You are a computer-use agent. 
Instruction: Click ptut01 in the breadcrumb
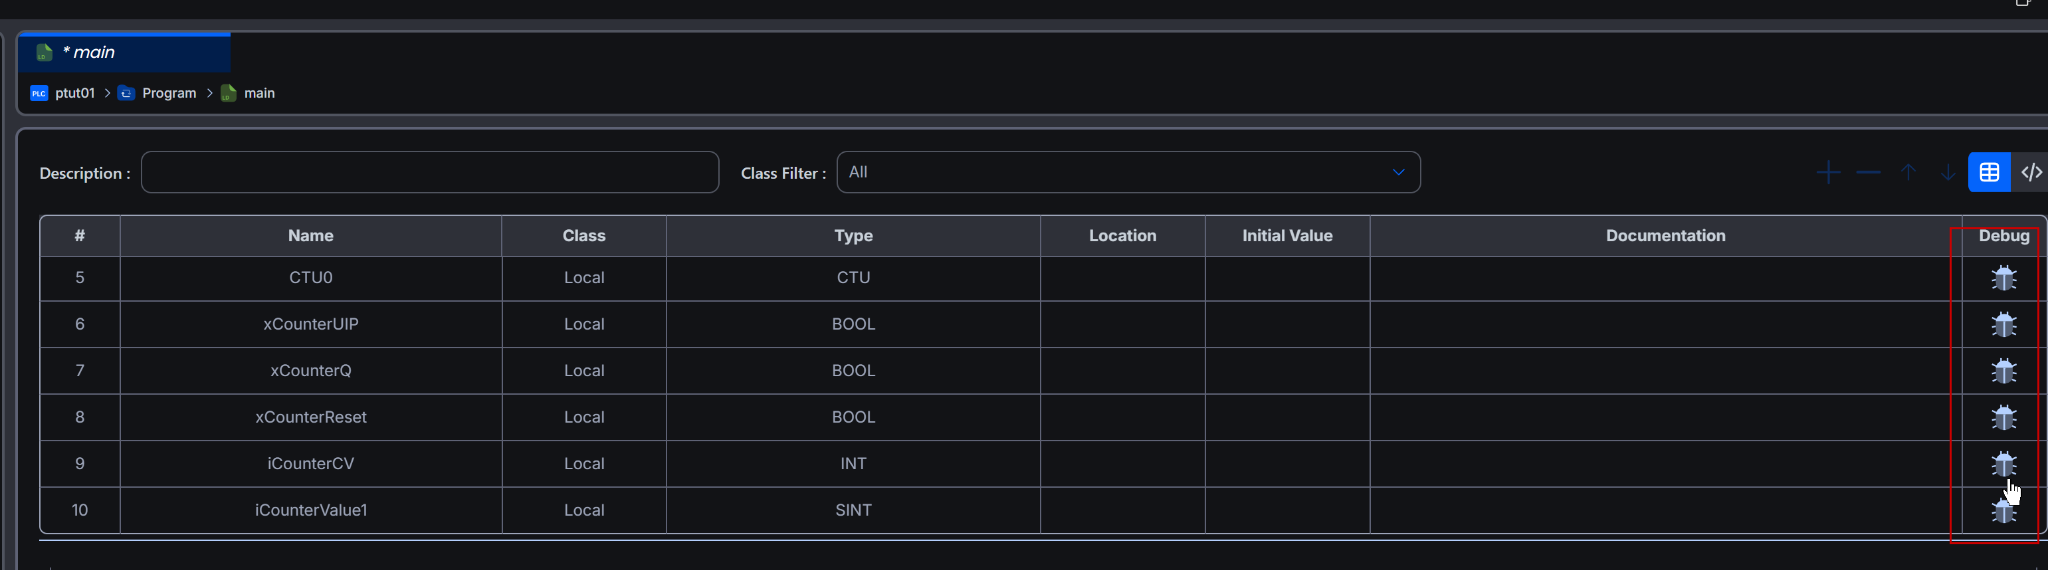tap(74, 93)
